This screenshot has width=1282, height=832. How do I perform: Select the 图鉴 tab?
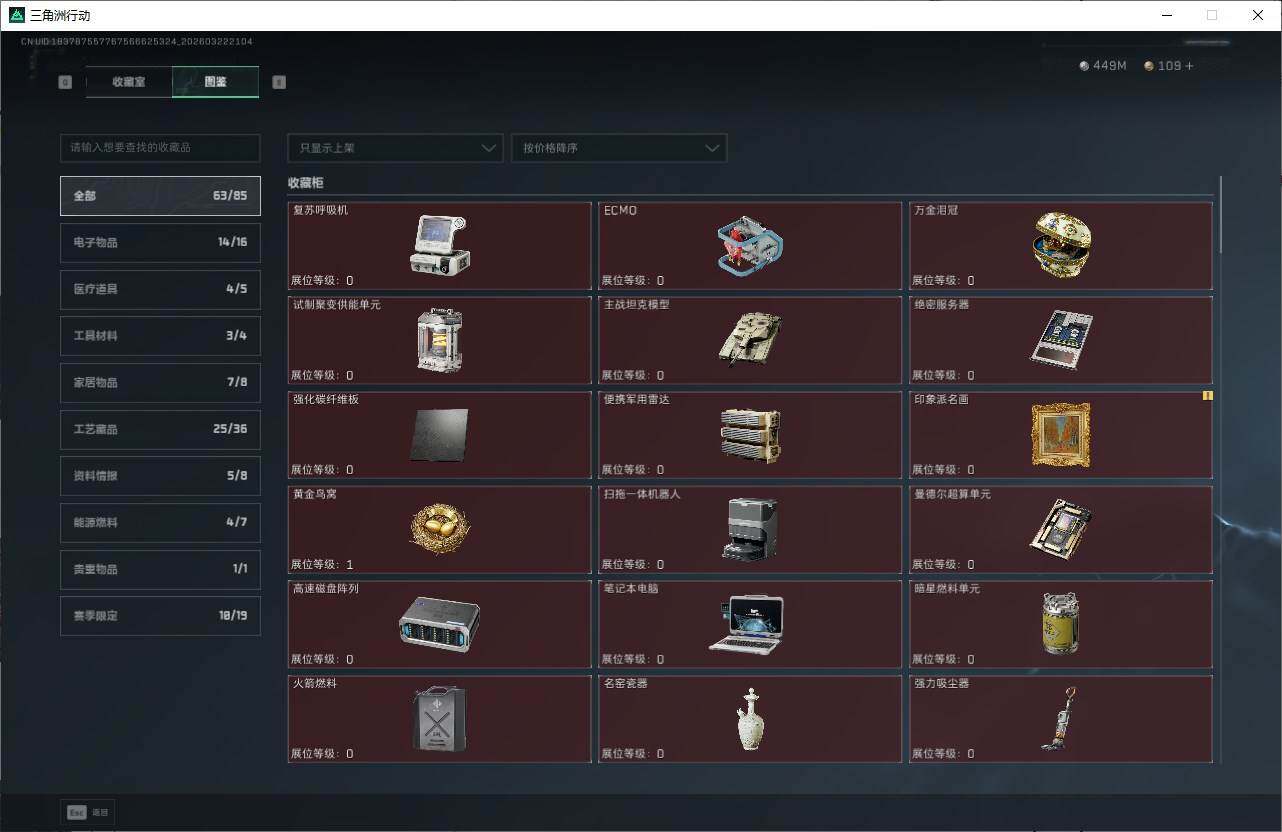tap(215, 82)
